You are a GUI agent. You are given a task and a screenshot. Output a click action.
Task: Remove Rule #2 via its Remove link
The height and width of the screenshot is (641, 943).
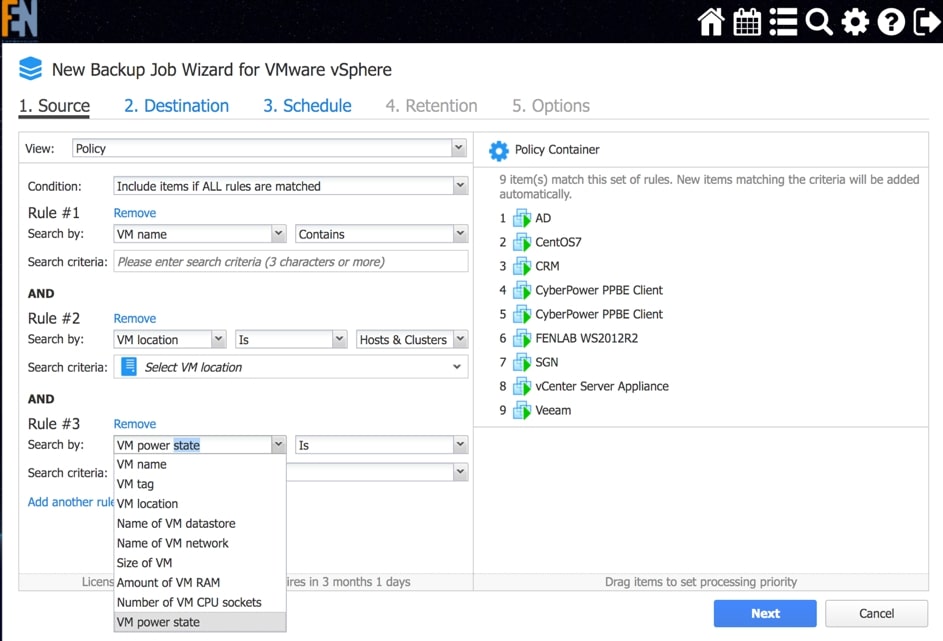click(x=135, y=318)
